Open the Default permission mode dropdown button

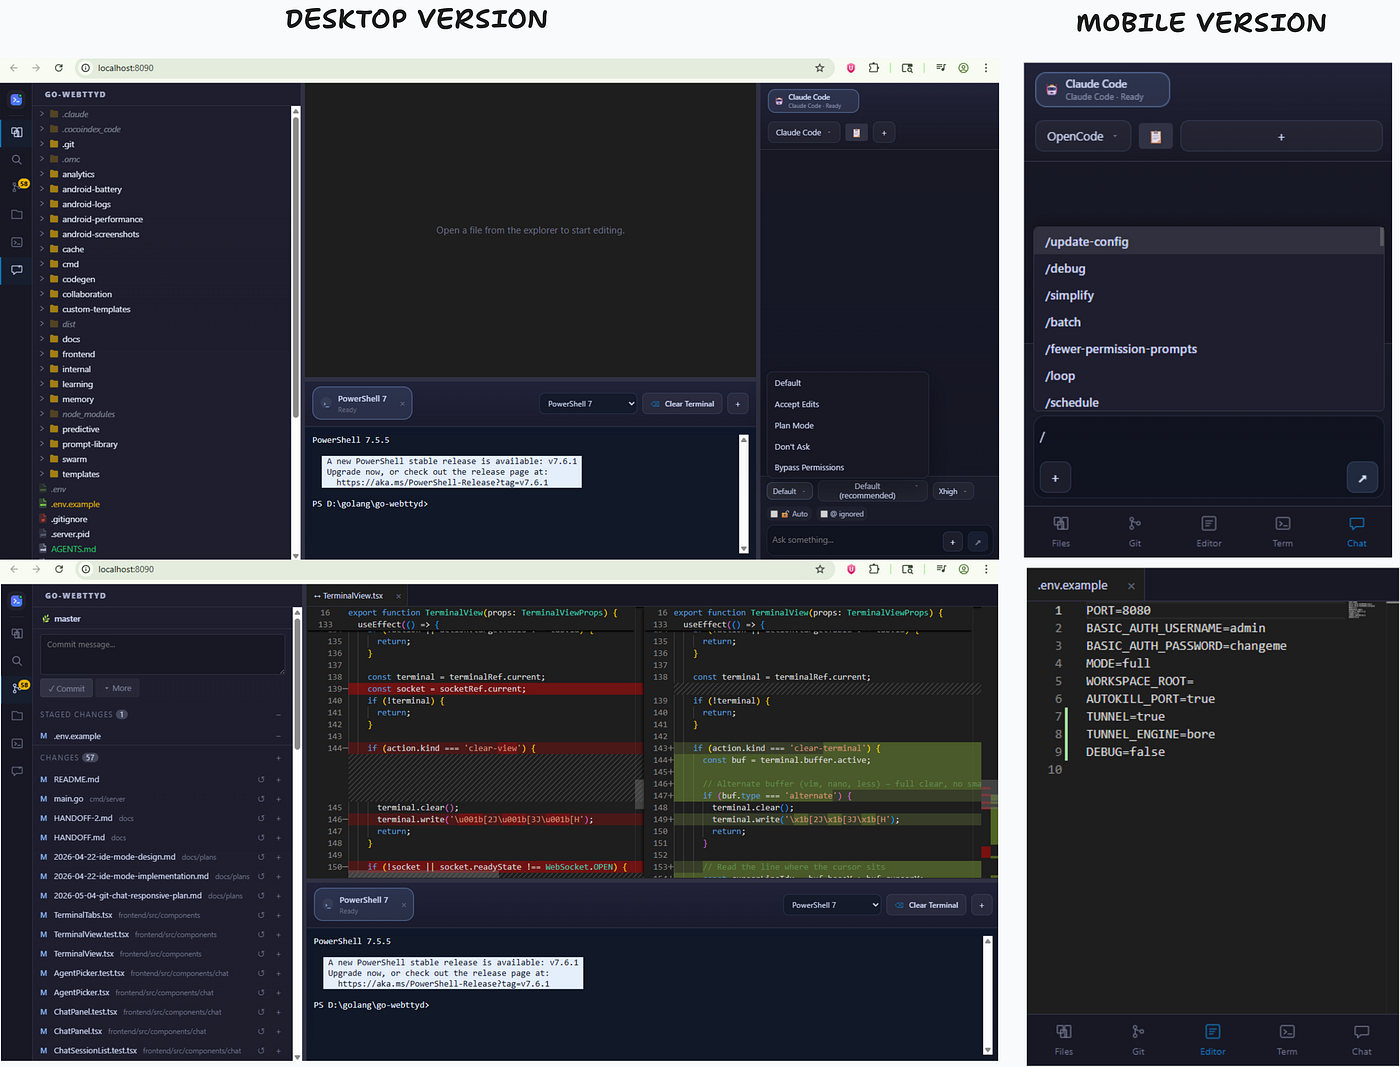pyautogui.click(x=790, y=491)
